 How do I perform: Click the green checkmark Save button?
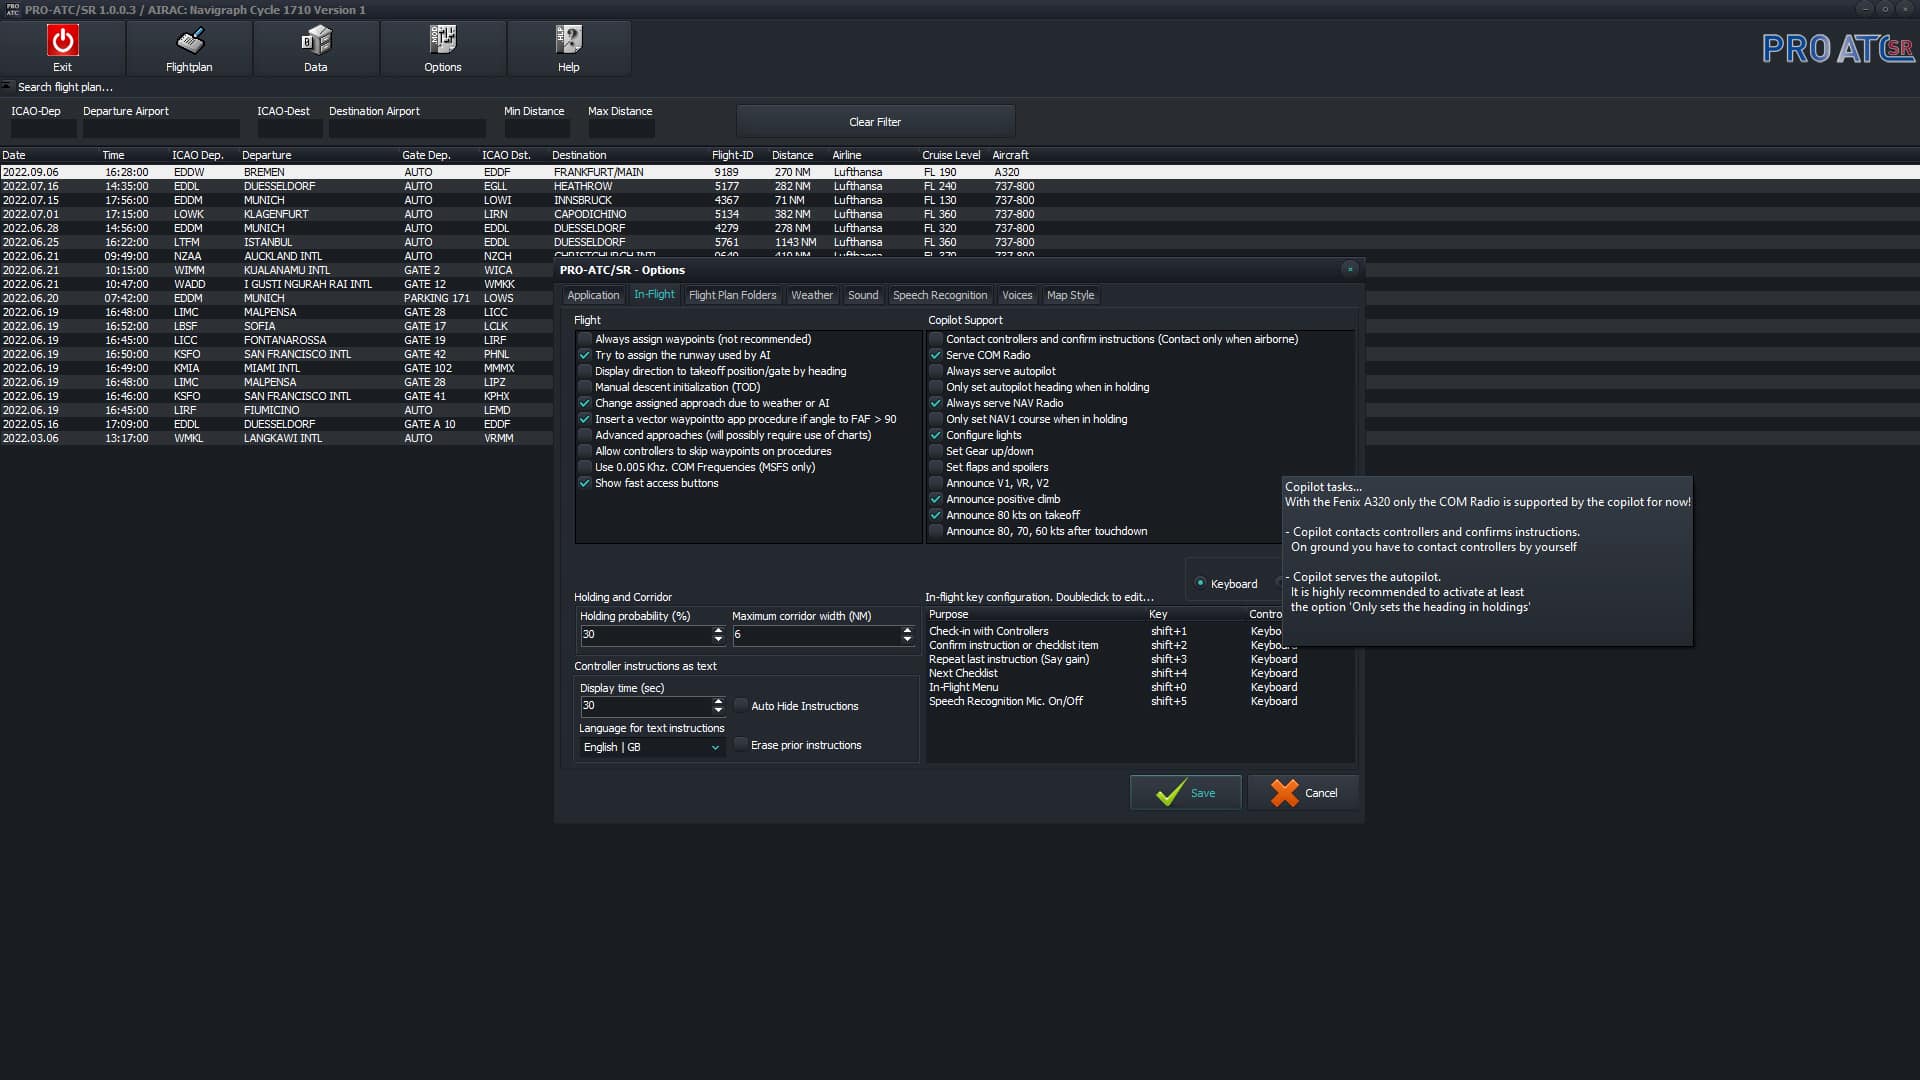point(1185,793)
